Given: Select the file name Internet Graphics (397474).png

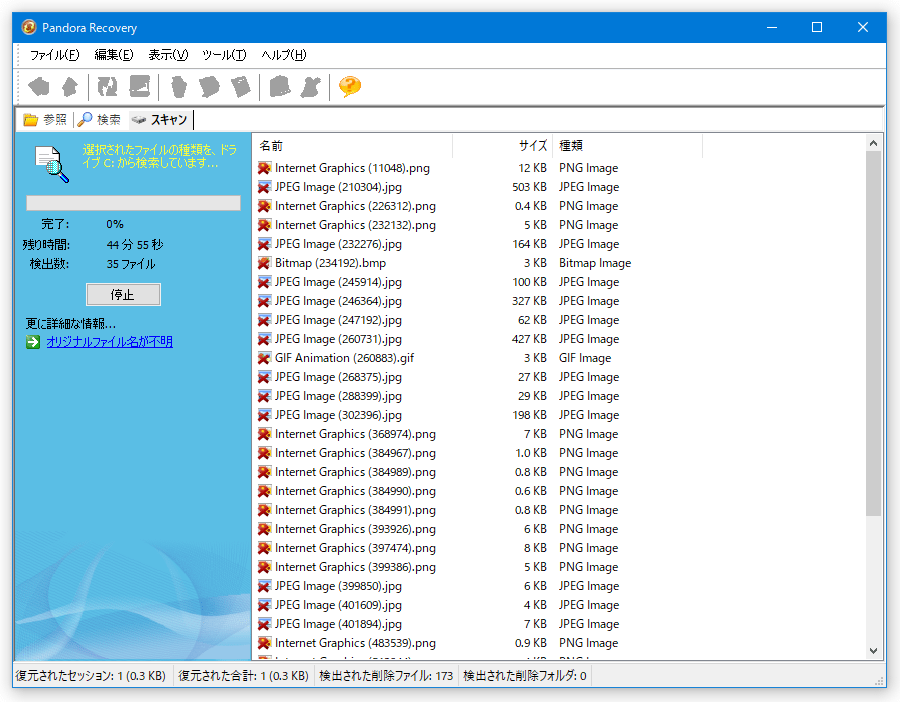Looking at the screenshot, I should click(x=355, y=548).
